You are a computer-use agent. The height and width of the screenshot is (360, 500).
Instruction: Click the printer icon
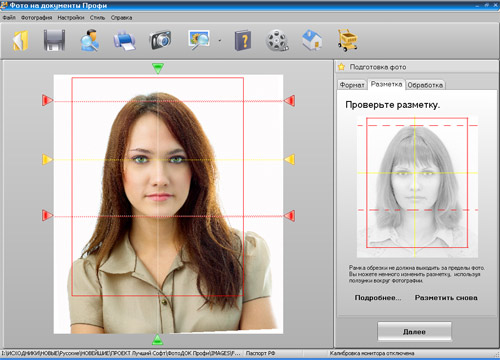[124, 41]
